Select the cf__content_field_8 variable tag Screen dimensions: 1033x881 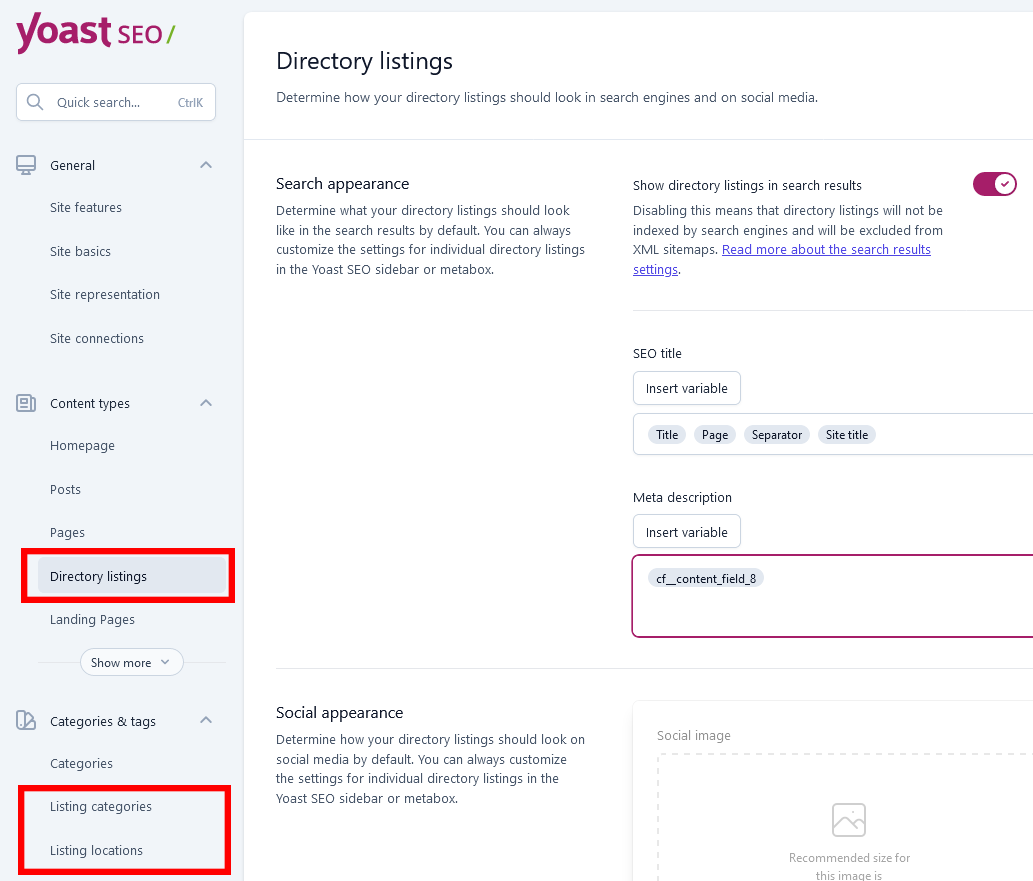coord(706,579)
